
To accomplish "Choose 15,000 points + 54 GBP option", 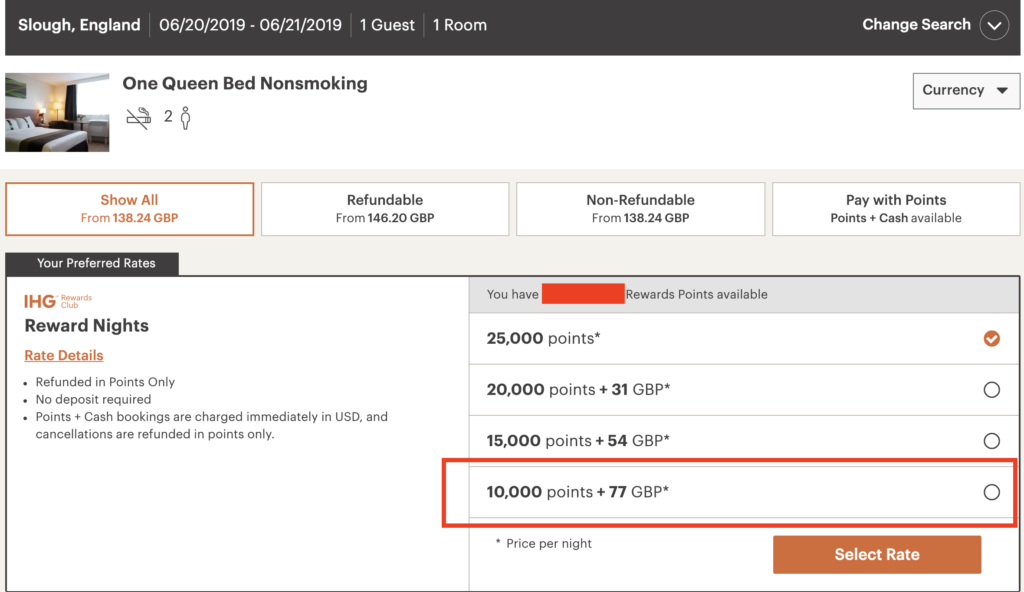I will [991, 441].
